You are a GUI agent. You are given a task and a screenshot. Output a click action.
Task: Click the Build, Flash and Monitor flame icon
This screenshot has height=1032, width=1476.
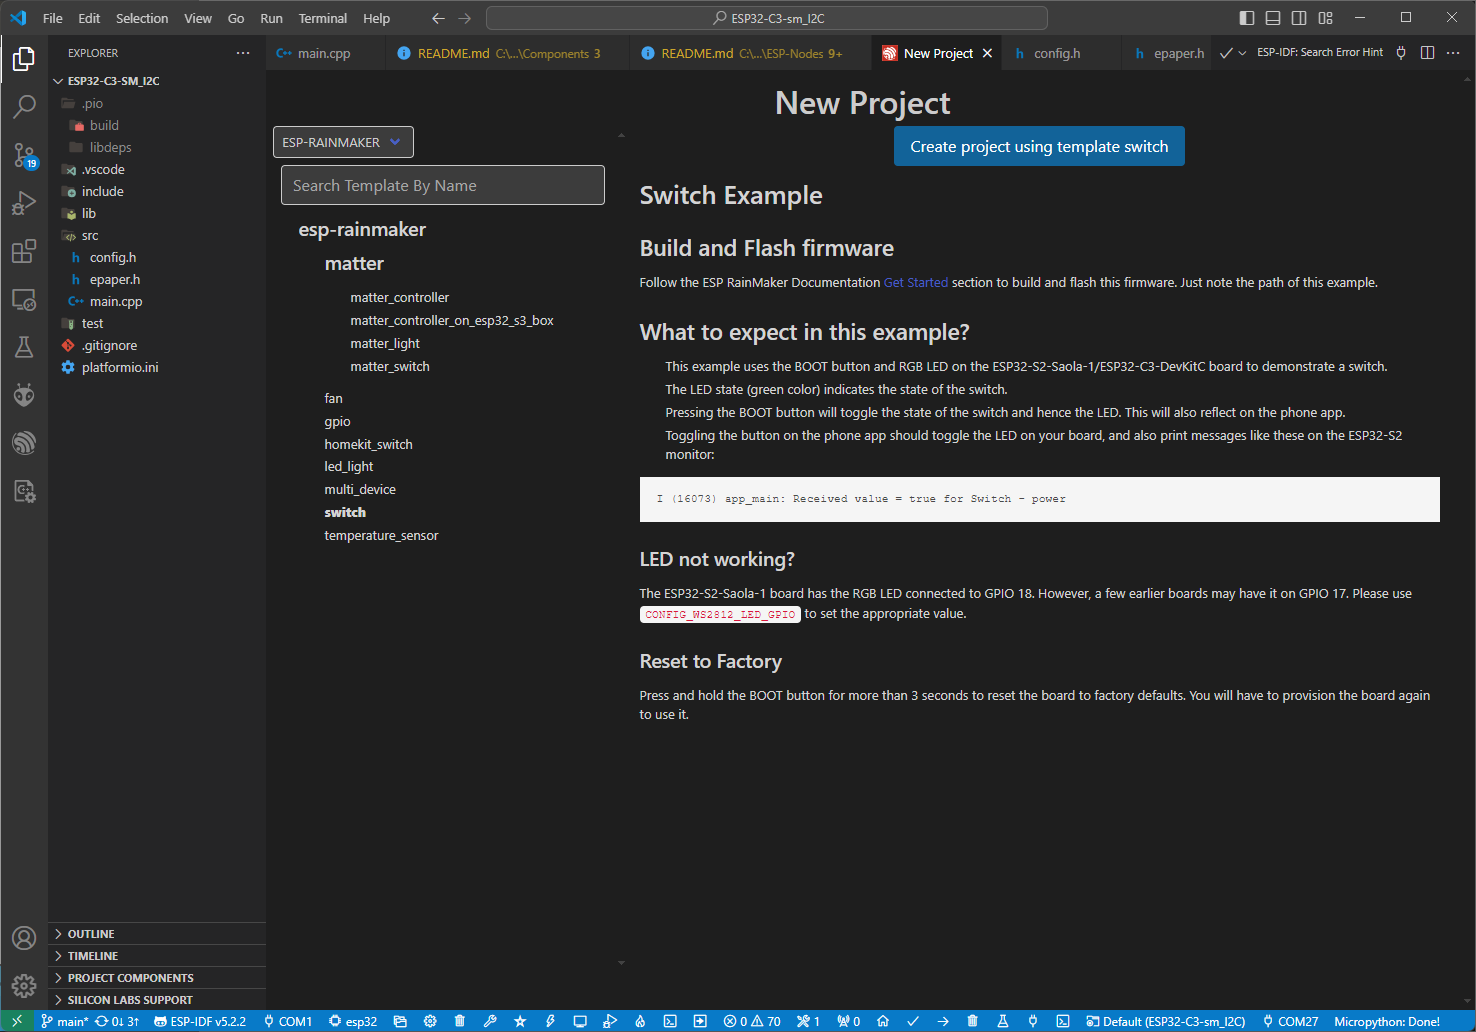640,1021
